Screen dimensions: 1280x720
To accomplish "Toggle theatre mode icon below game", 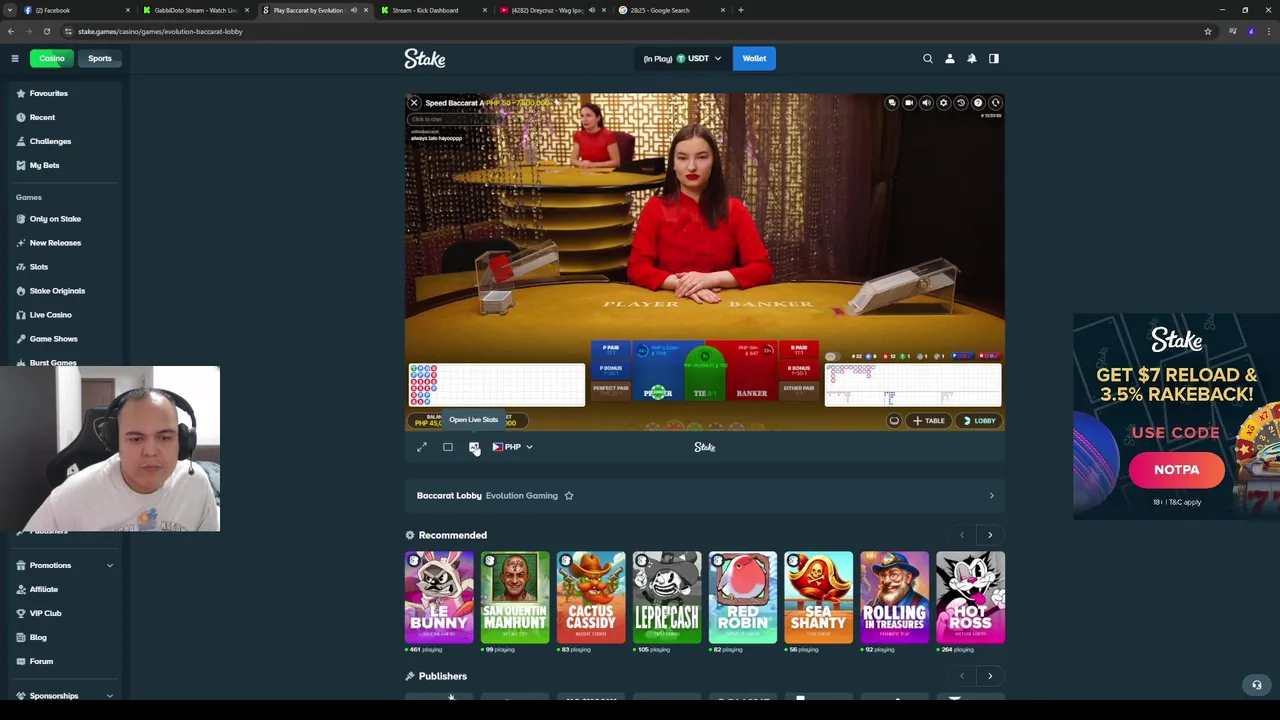I will pyautogui.click(x=448, y=447).
